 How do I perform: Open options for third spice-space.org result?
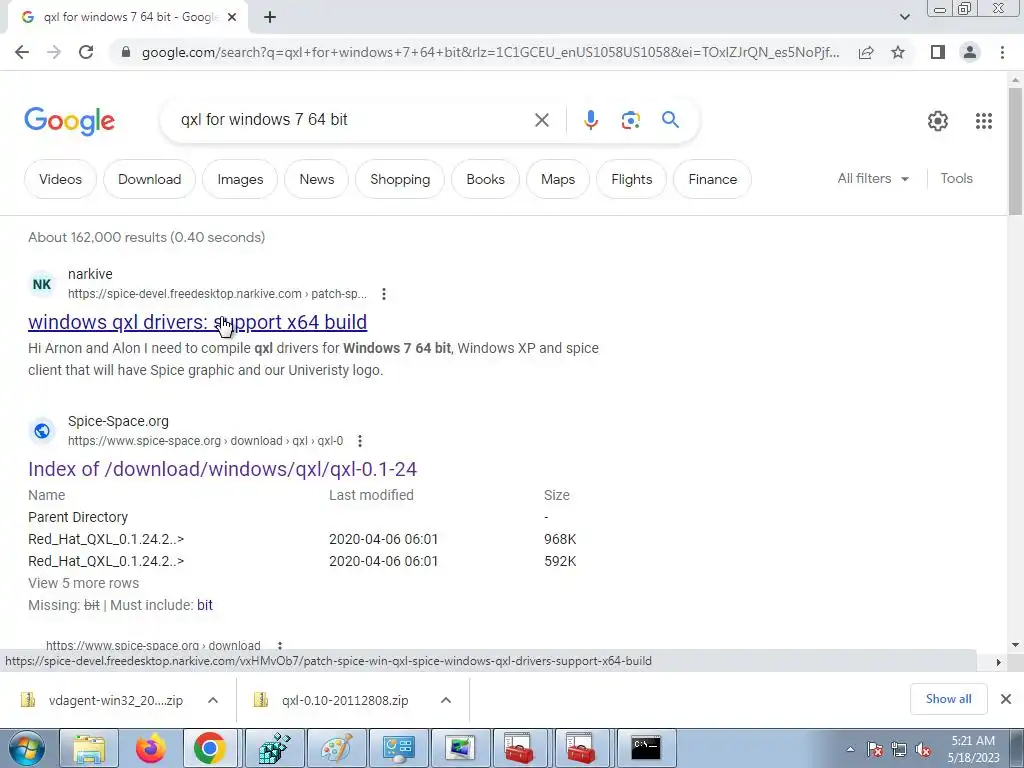point(280,645)
